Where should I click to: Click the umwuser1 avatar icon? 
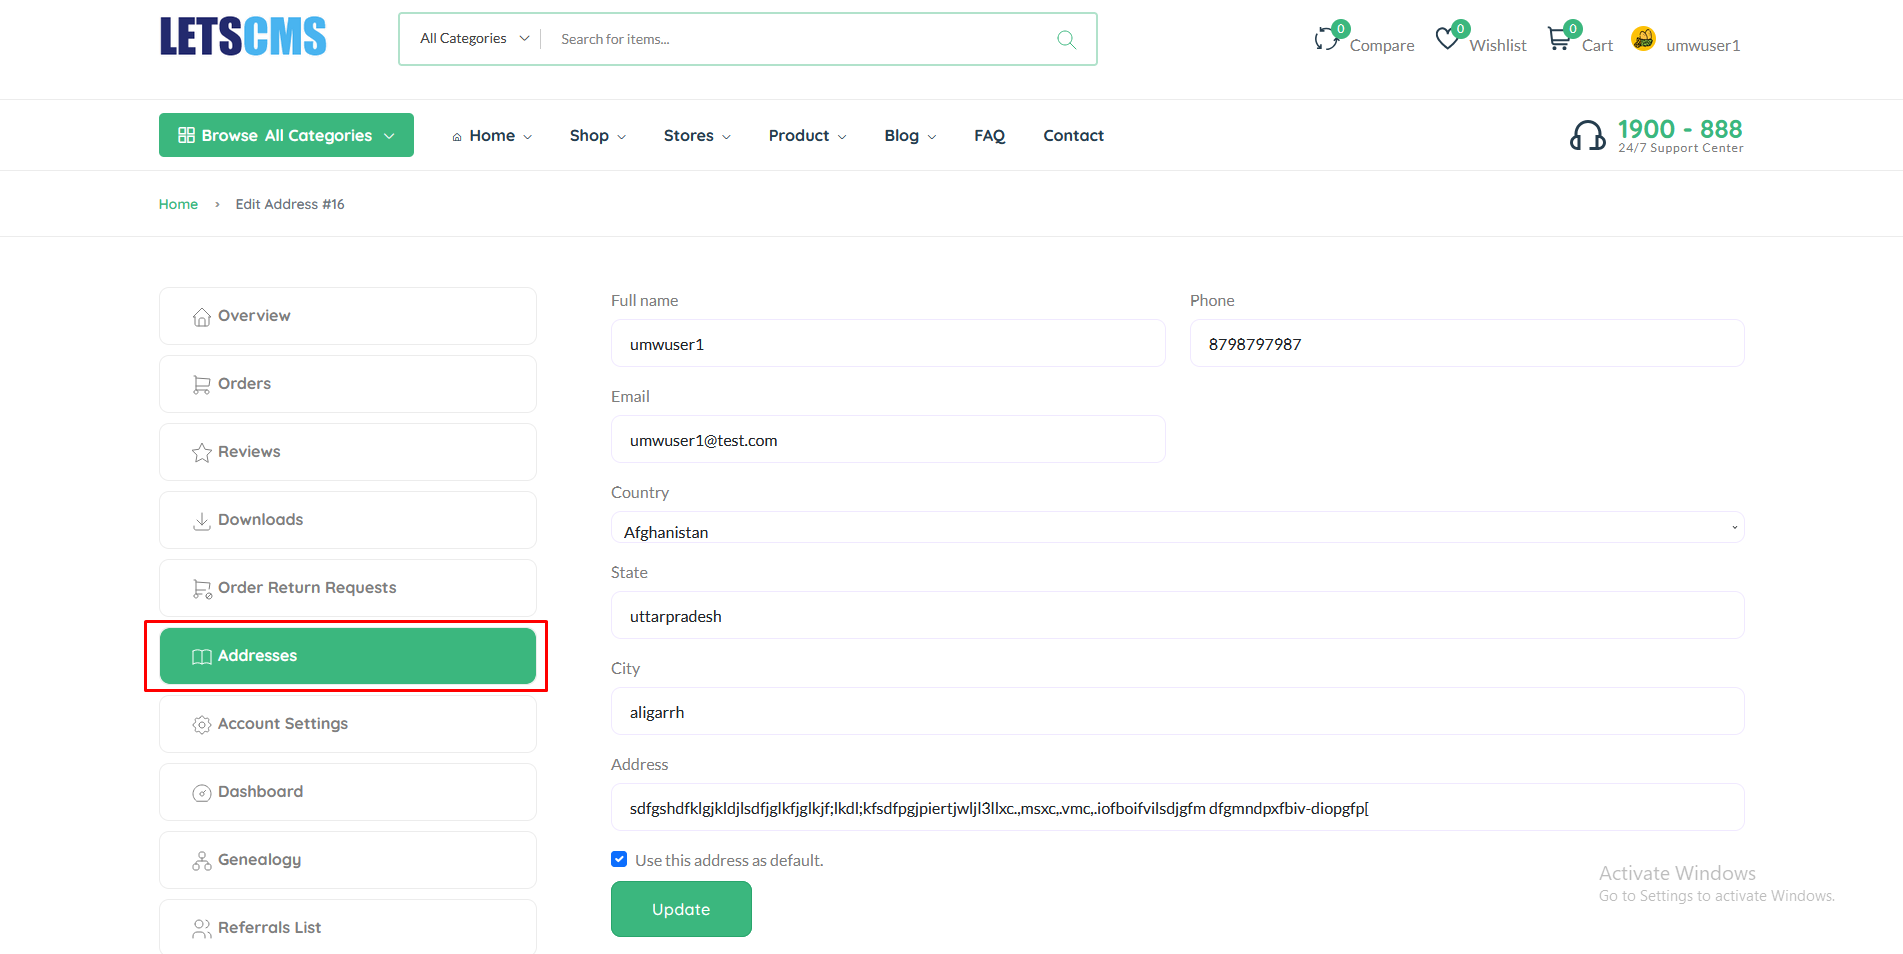1643,39
